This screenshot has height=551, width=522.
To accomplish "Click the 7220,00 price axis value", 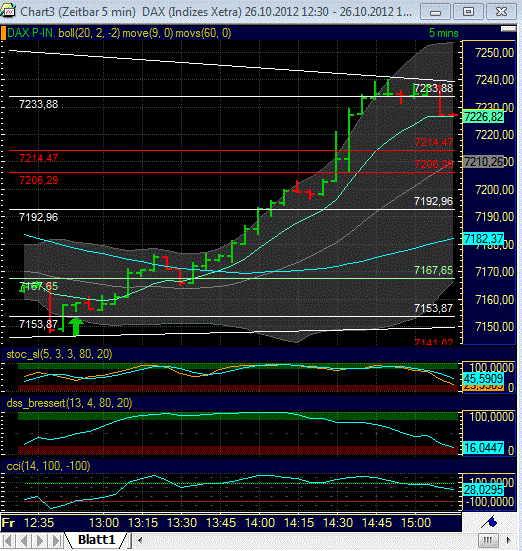I will tap(494, 135).
